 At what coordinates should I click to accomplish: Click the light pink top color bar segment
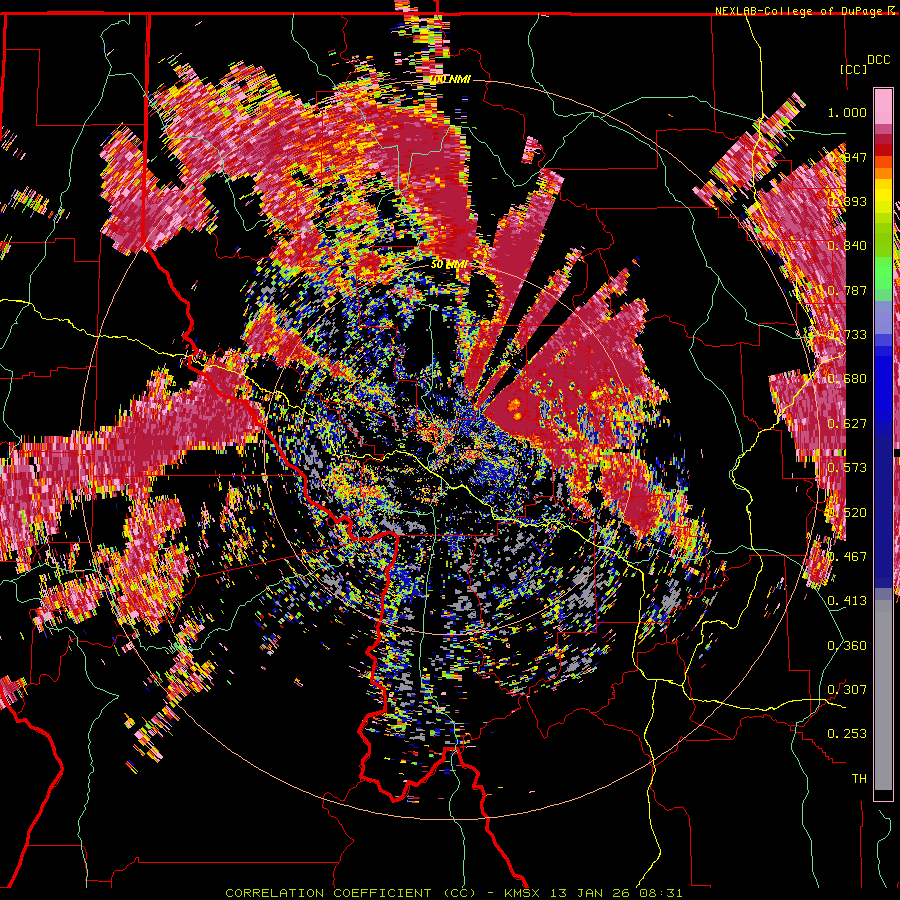883,107
